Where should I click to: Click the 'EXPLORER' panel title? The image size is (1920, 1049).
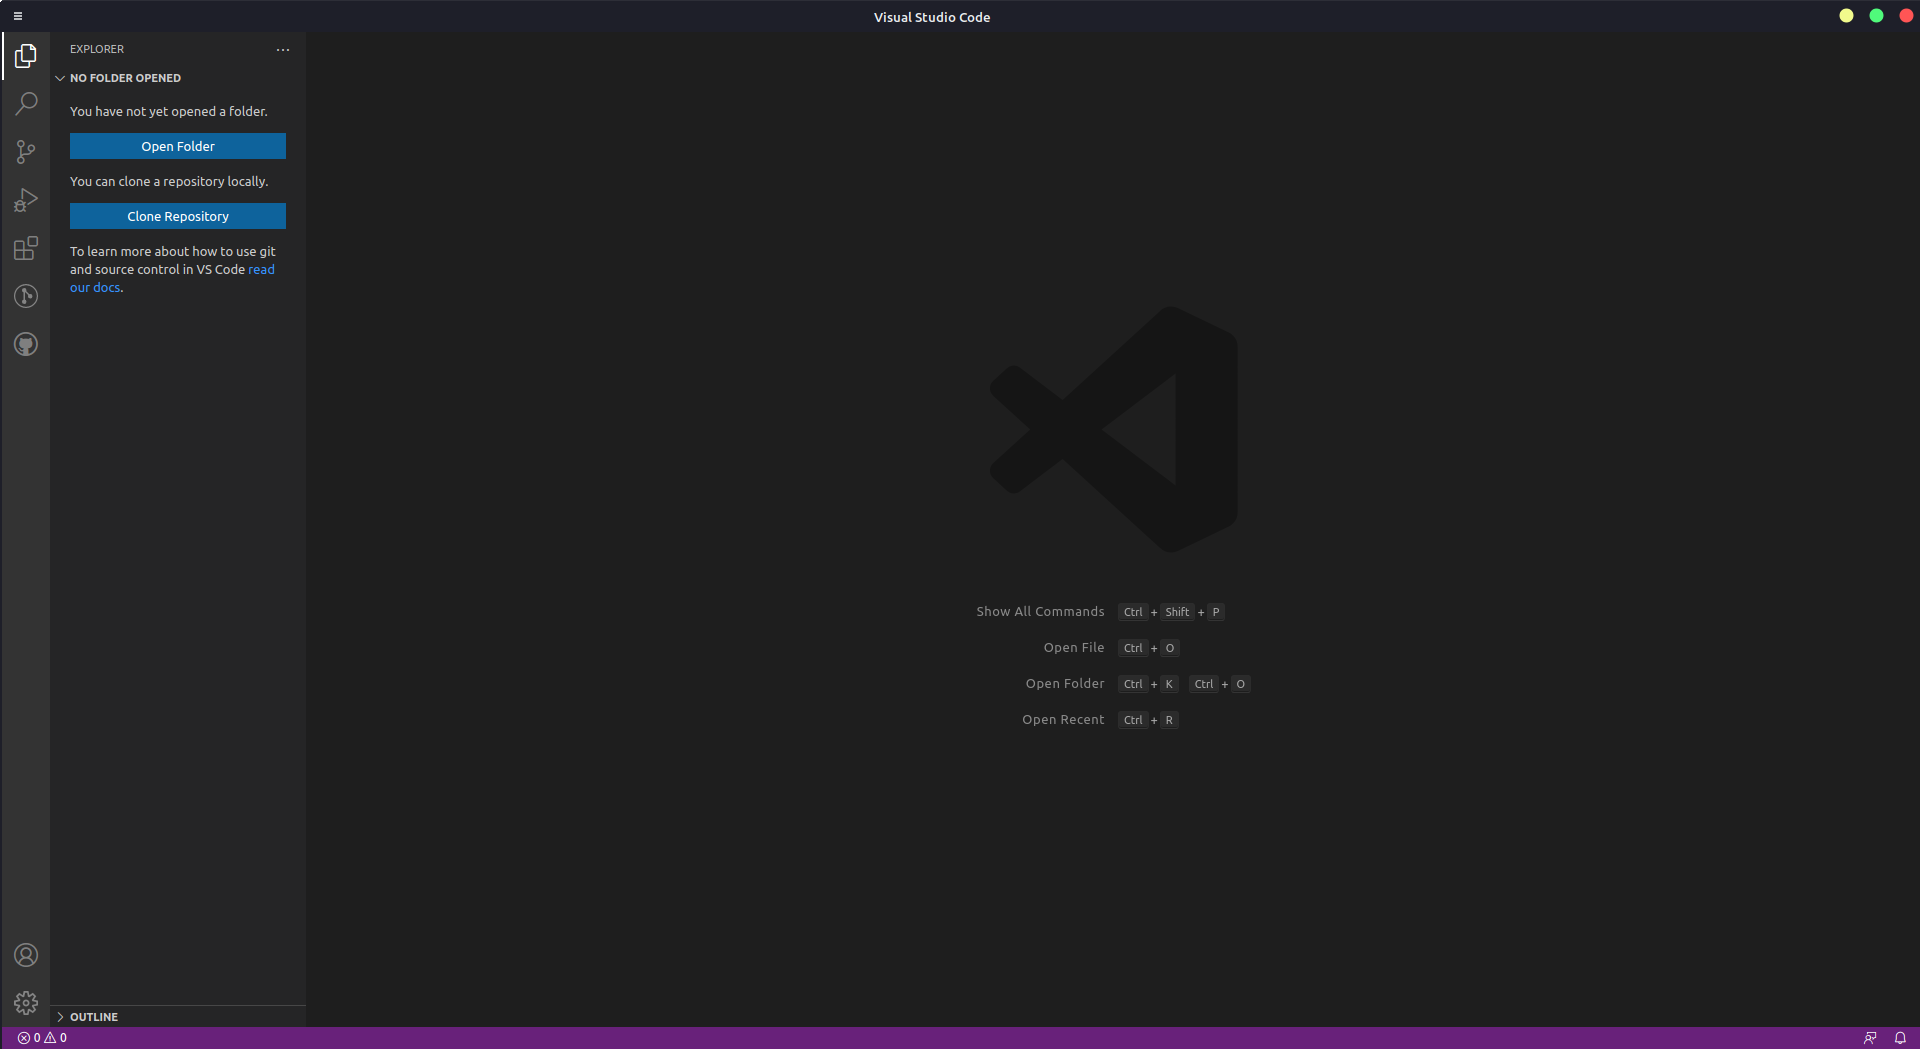click(97, 49)
